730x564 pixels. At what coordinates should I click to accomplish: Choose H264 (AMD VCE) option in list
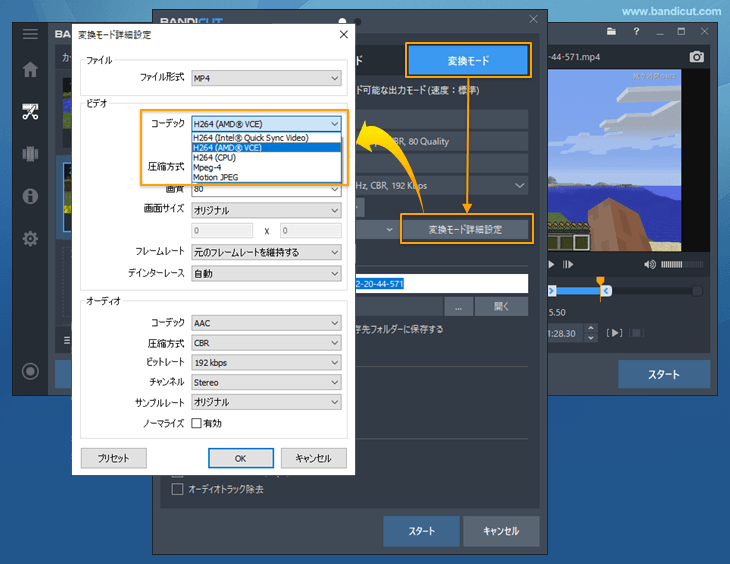pyautogui.click(x=266, y=148)
